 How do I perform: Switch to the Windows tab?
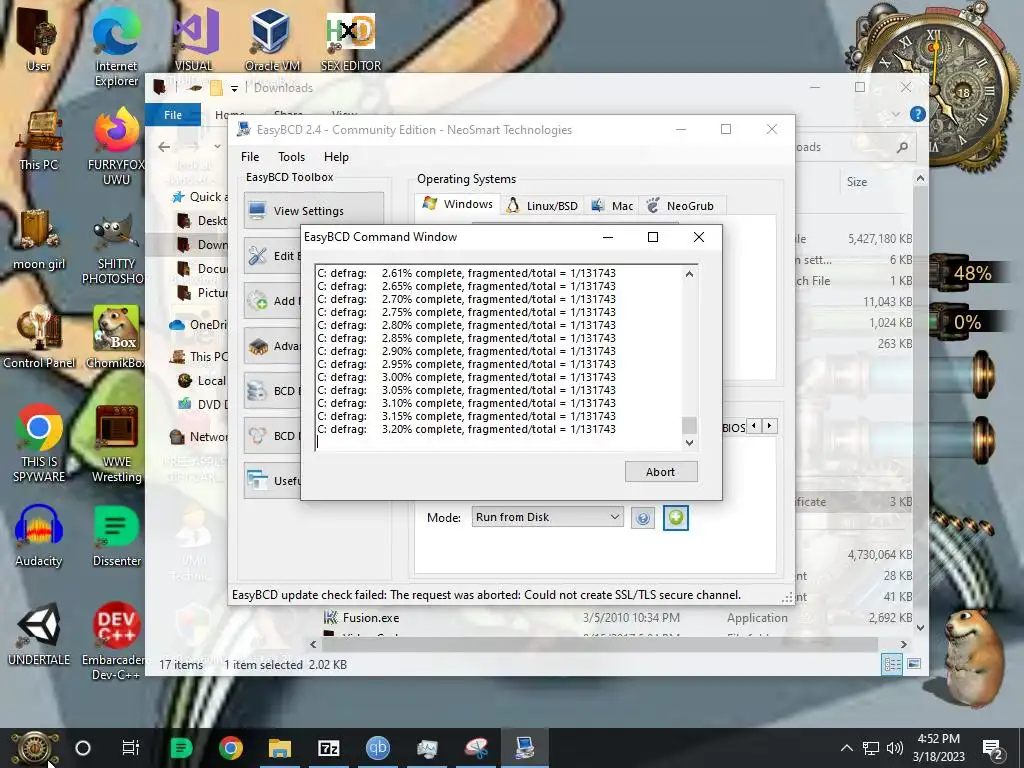point(458,204)
